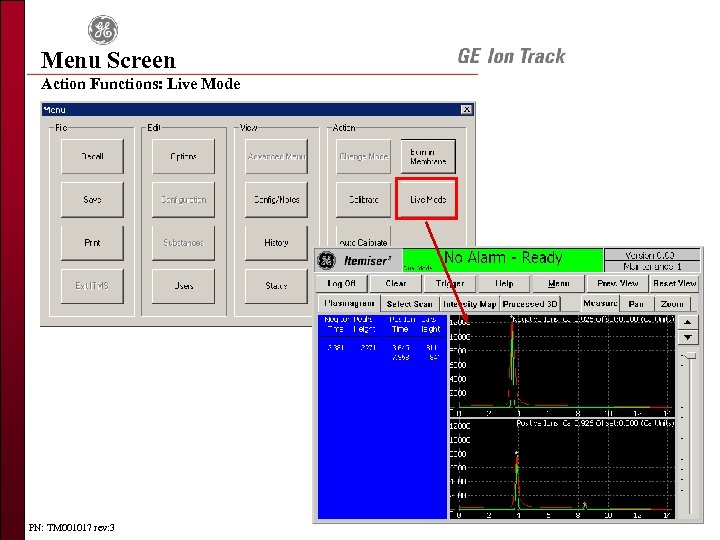Switch to the Plasmagram tab
Viewport: 720px width, 540px height.
[x=349, y=304]
